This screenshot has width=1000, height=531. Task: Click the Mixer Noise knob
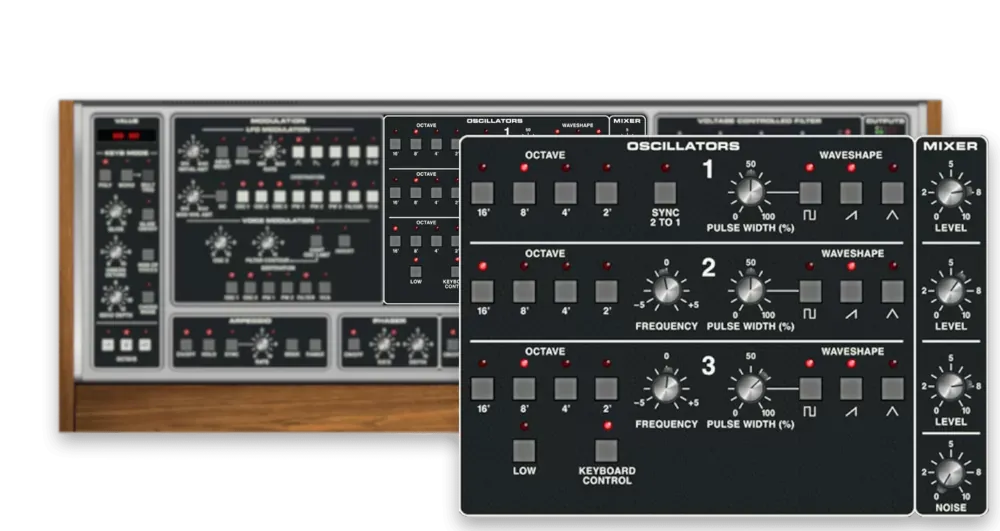coord(950,473)
